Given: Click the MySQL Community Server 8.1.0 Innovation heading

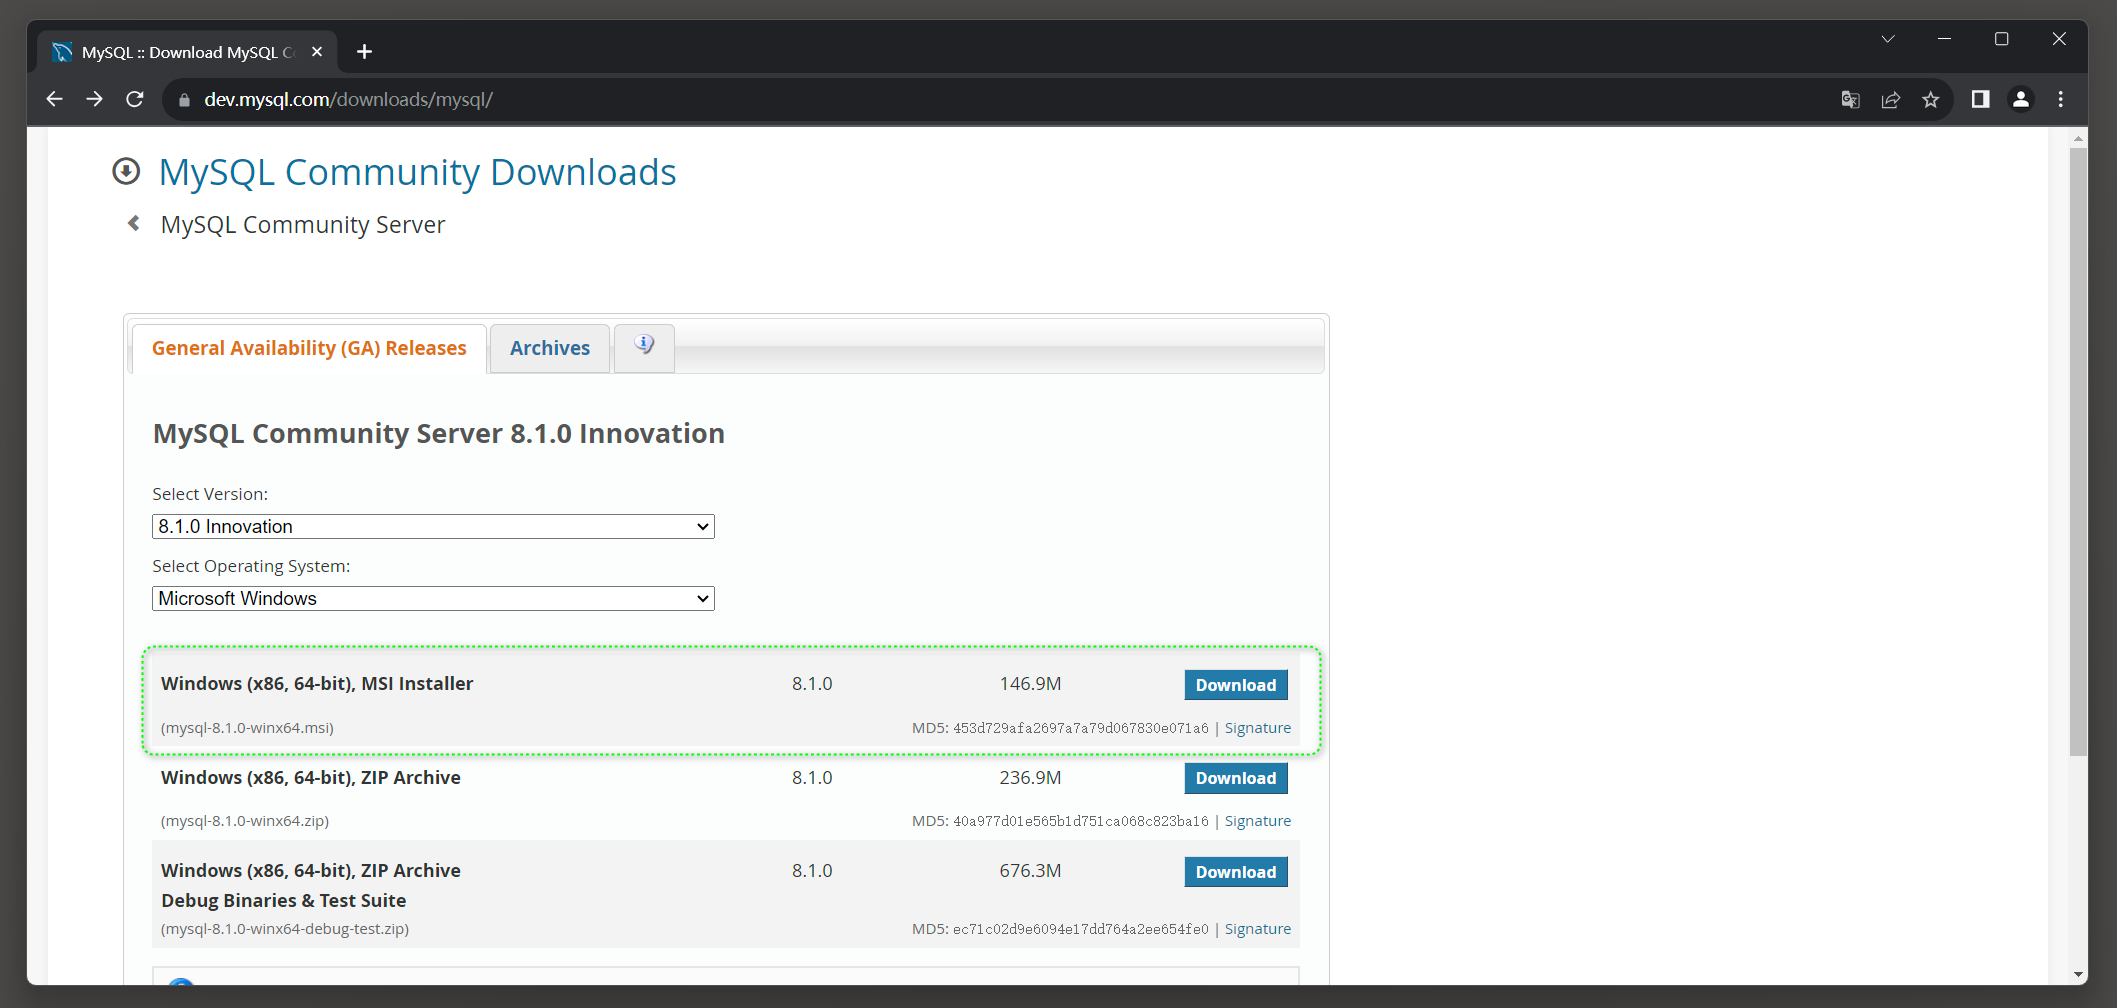Looking at the screenshot, I should pyautogui.click(x=439, y=434).
